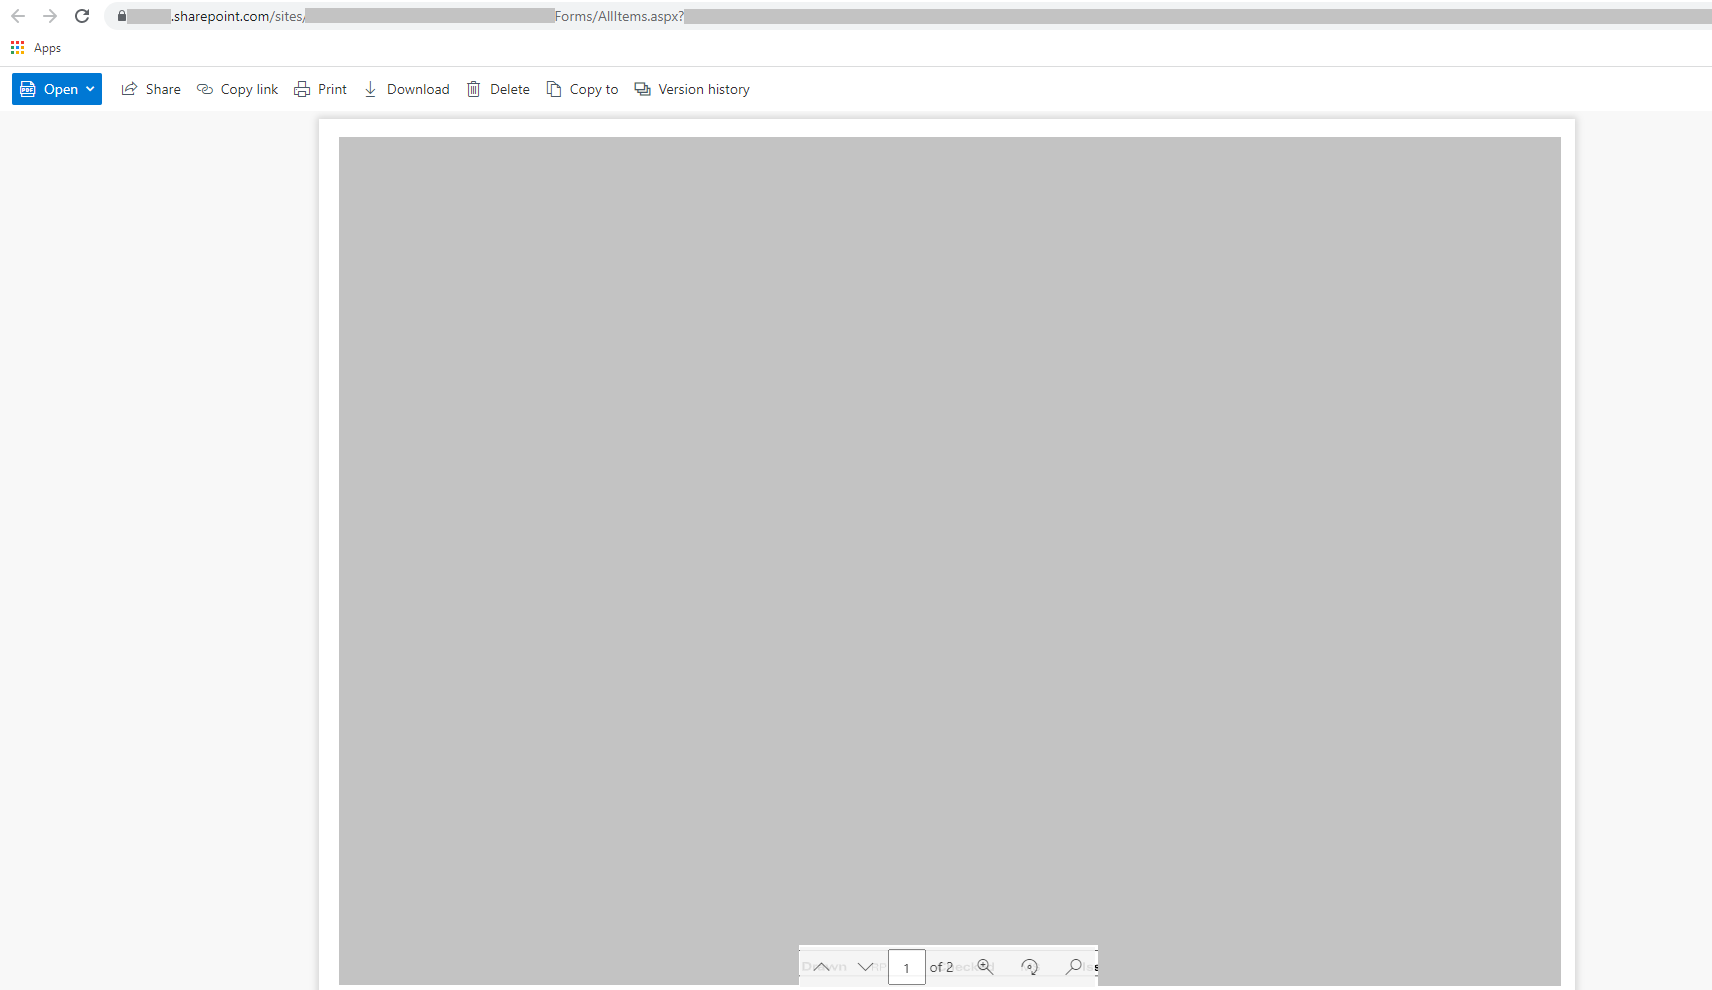Zoom in using the magnifier icon
Viewport: 1712px width, 990px height.
(x=985, y=966)
